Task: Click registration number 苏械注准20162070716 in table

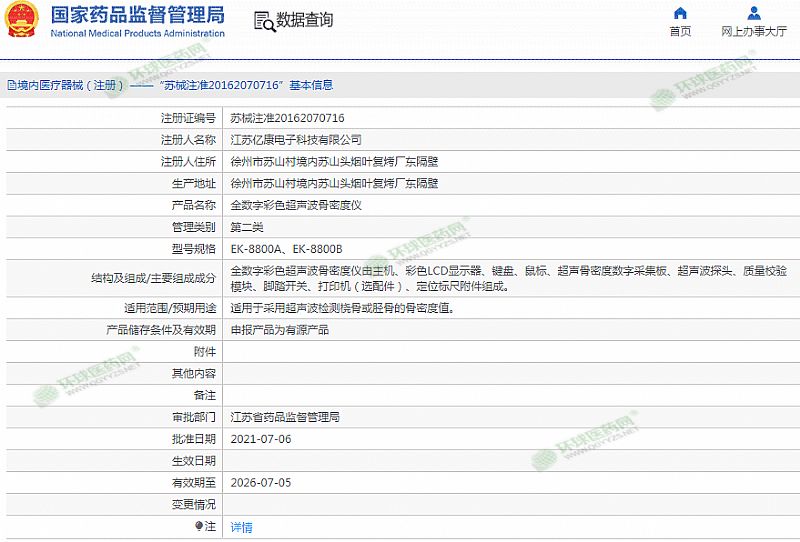Action: (287, 118)
